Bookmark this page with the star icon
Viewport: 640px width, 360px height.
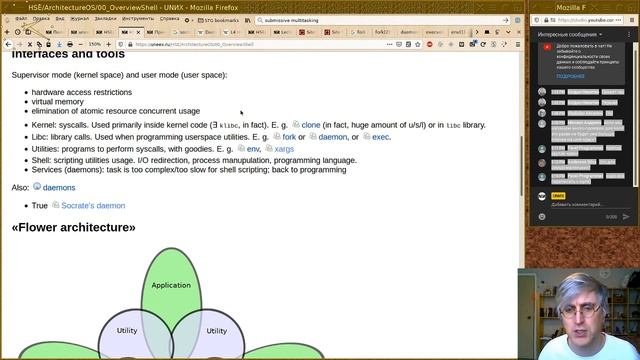(418, 44)
